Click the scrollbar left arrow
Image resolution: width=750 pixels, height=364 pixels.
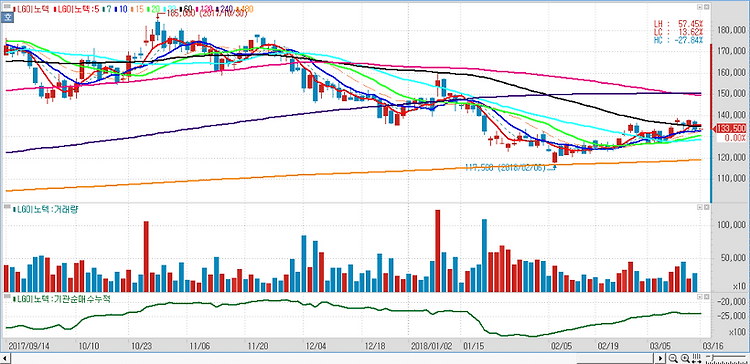coord(5,358)
